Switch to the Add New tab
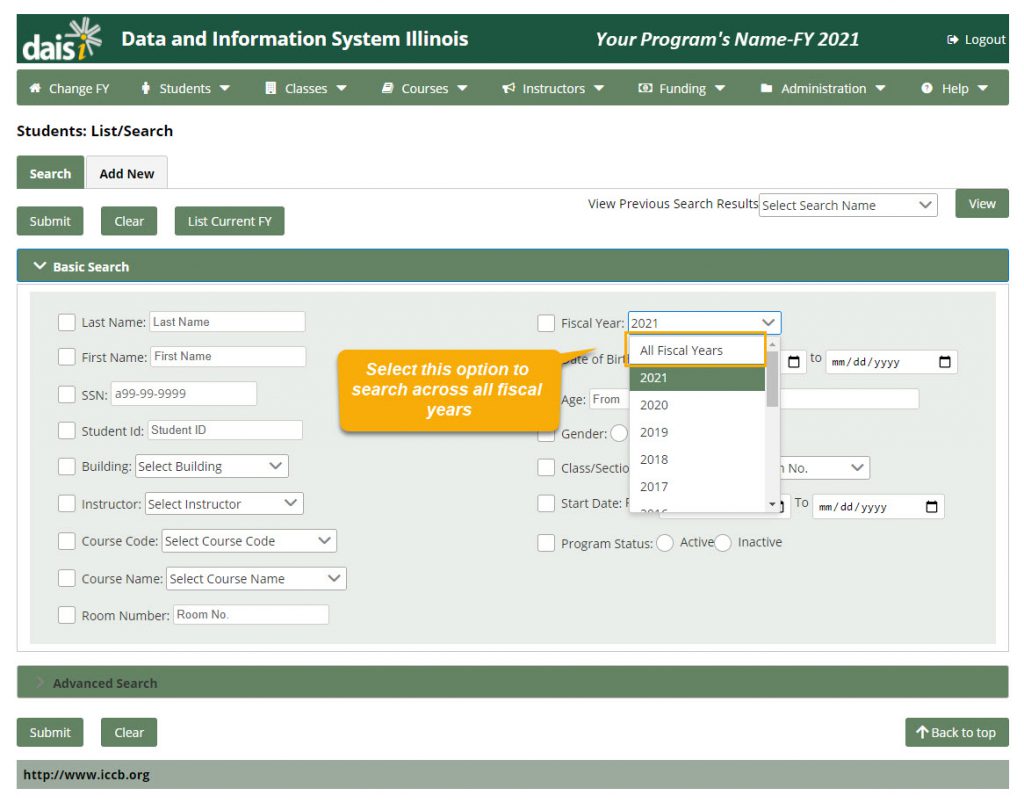 pos(127,172)
